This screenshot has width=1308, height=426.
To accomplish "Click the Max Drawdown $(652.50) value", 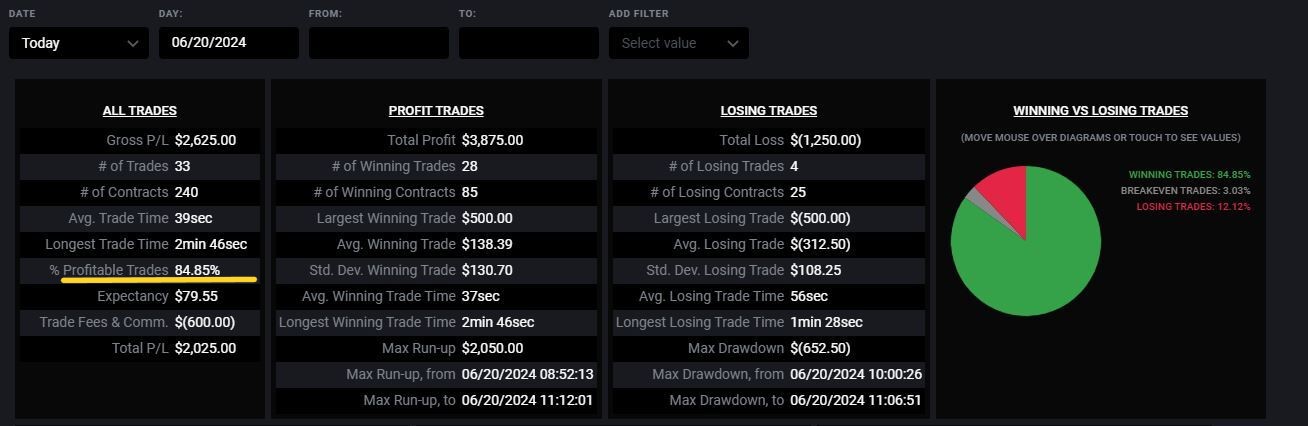I will click(x=820, y=348).
